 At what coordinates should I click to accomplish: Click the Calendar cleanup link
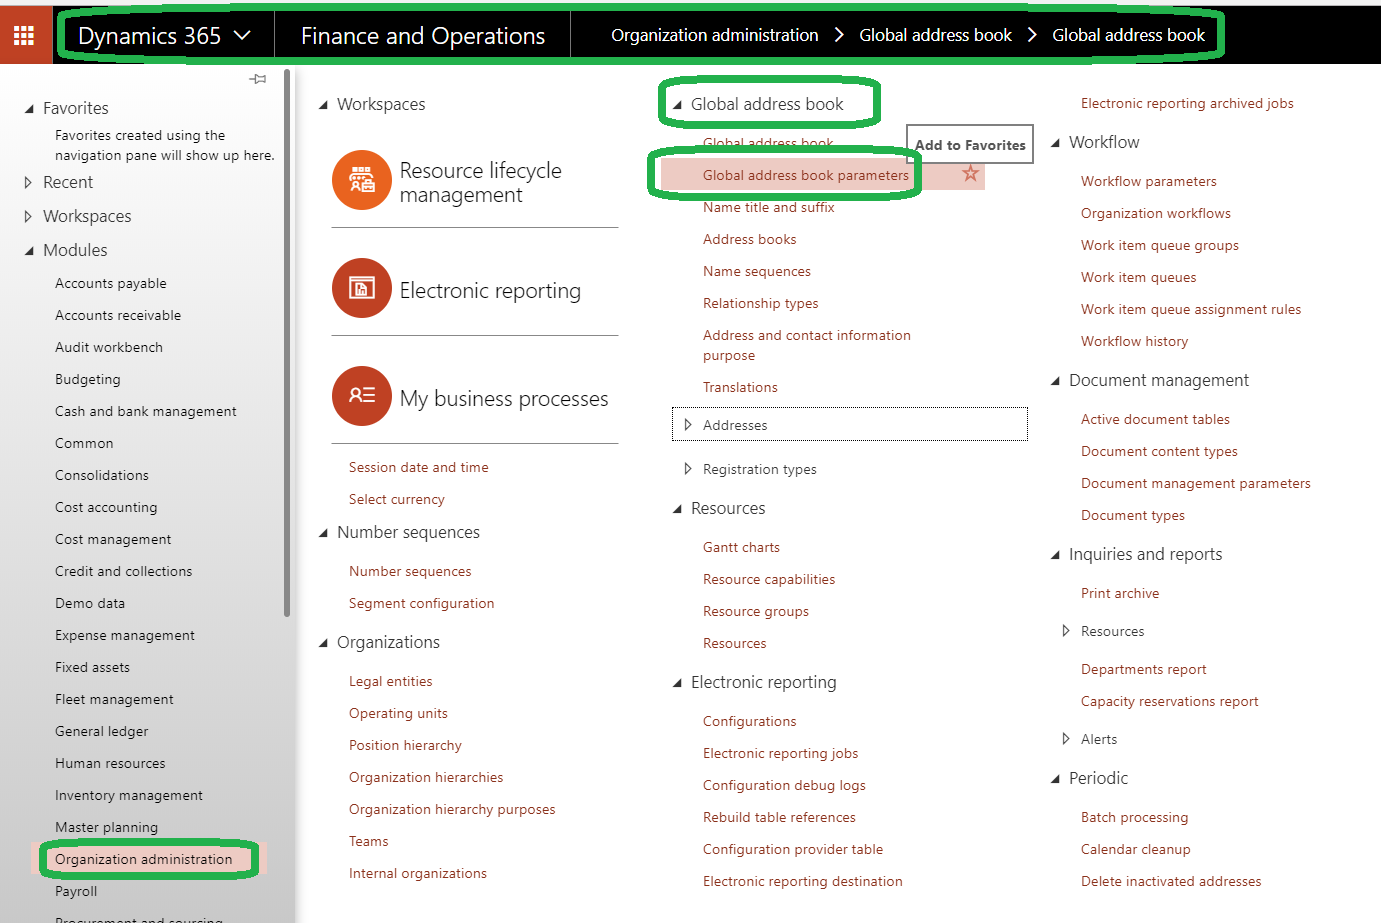1136,849
